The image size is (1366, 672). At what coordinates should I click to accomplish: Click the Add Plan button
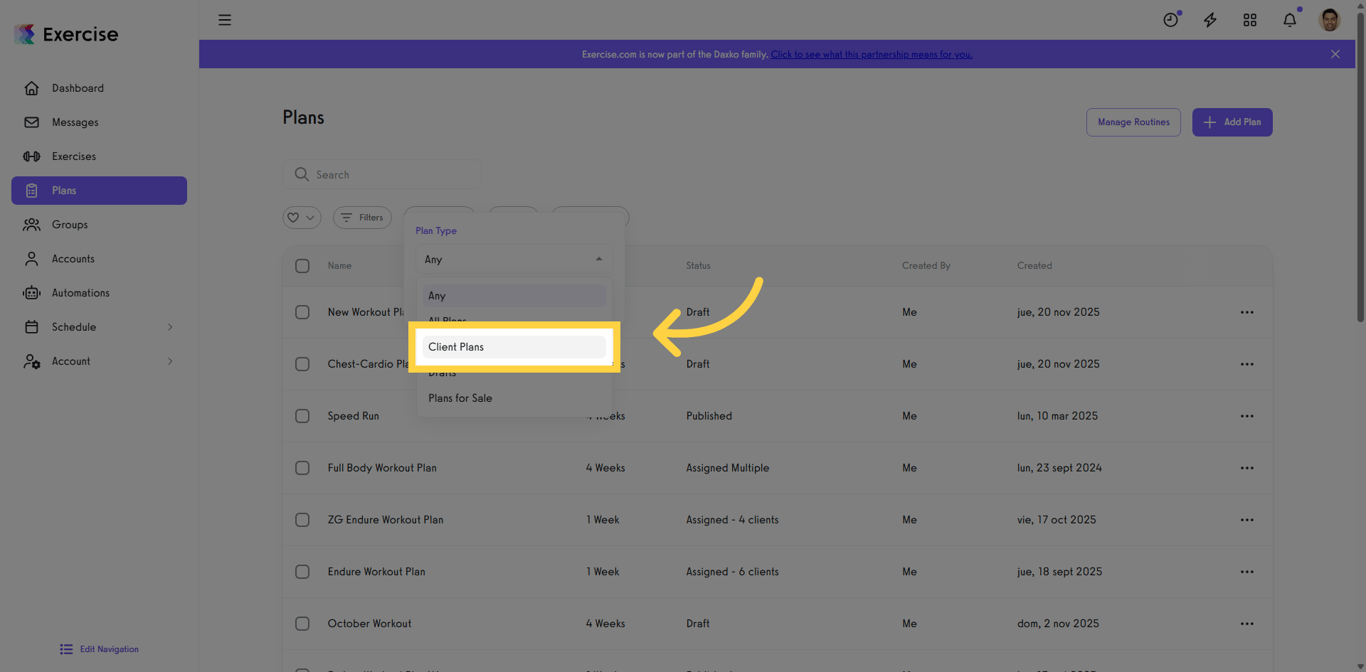click(x=1231, y=121)
